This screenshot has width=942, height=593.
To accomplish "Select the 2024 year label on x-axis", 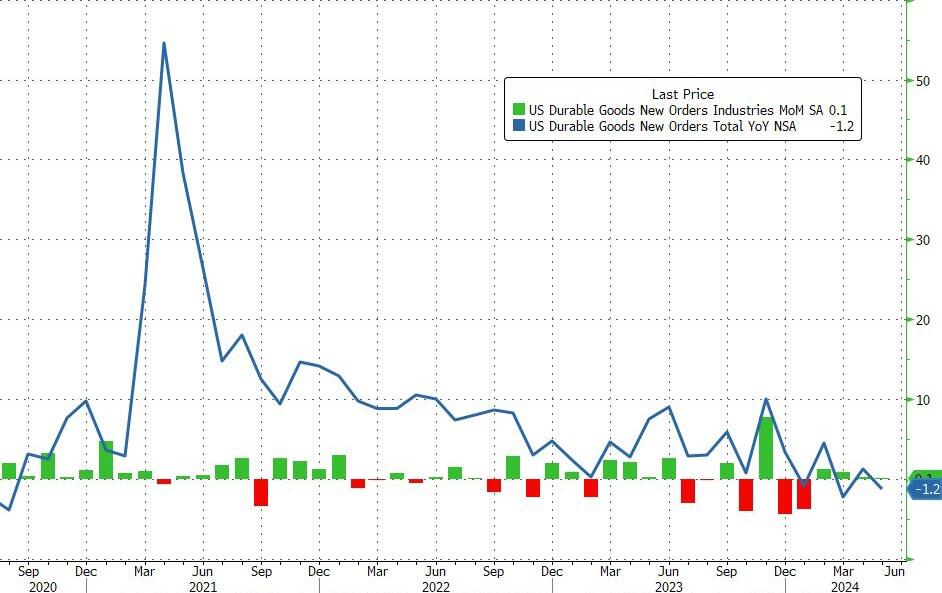I will click(845, 587).
